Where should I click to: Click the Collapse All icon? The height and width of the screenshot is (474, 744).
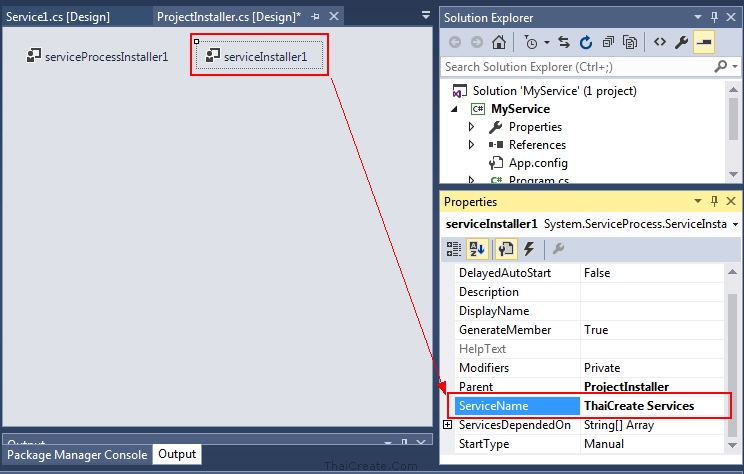pos(608,42)
